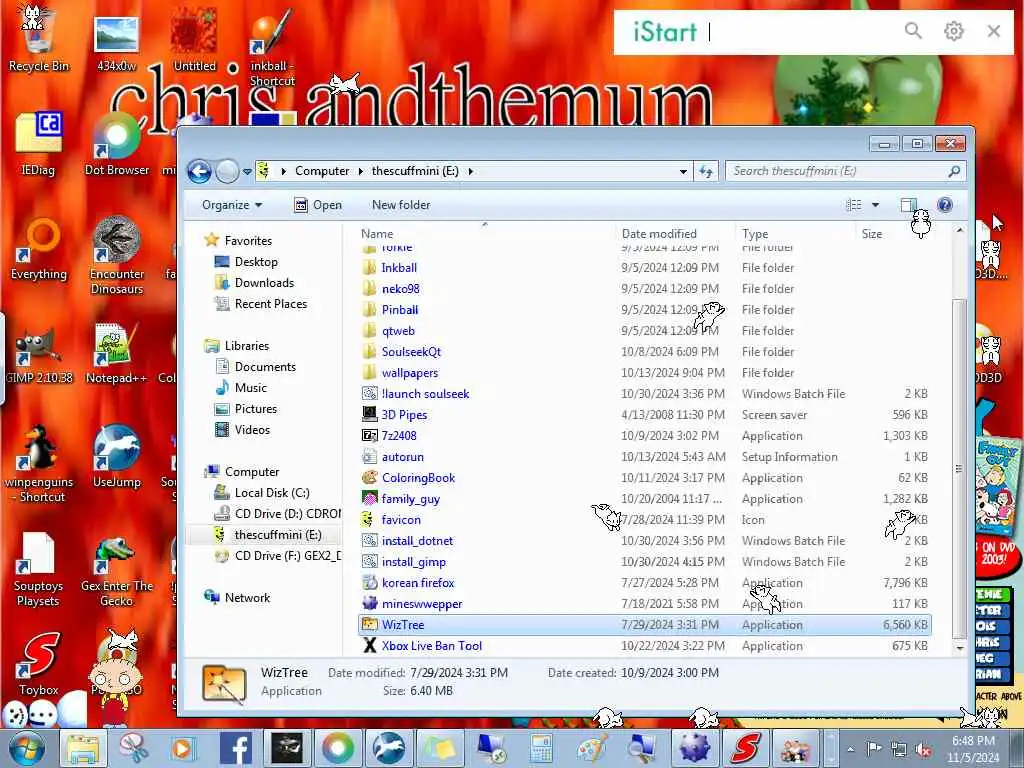1024x768 pixels.
Task: Open the Organize dropdown menu
Action: (232, 205)
